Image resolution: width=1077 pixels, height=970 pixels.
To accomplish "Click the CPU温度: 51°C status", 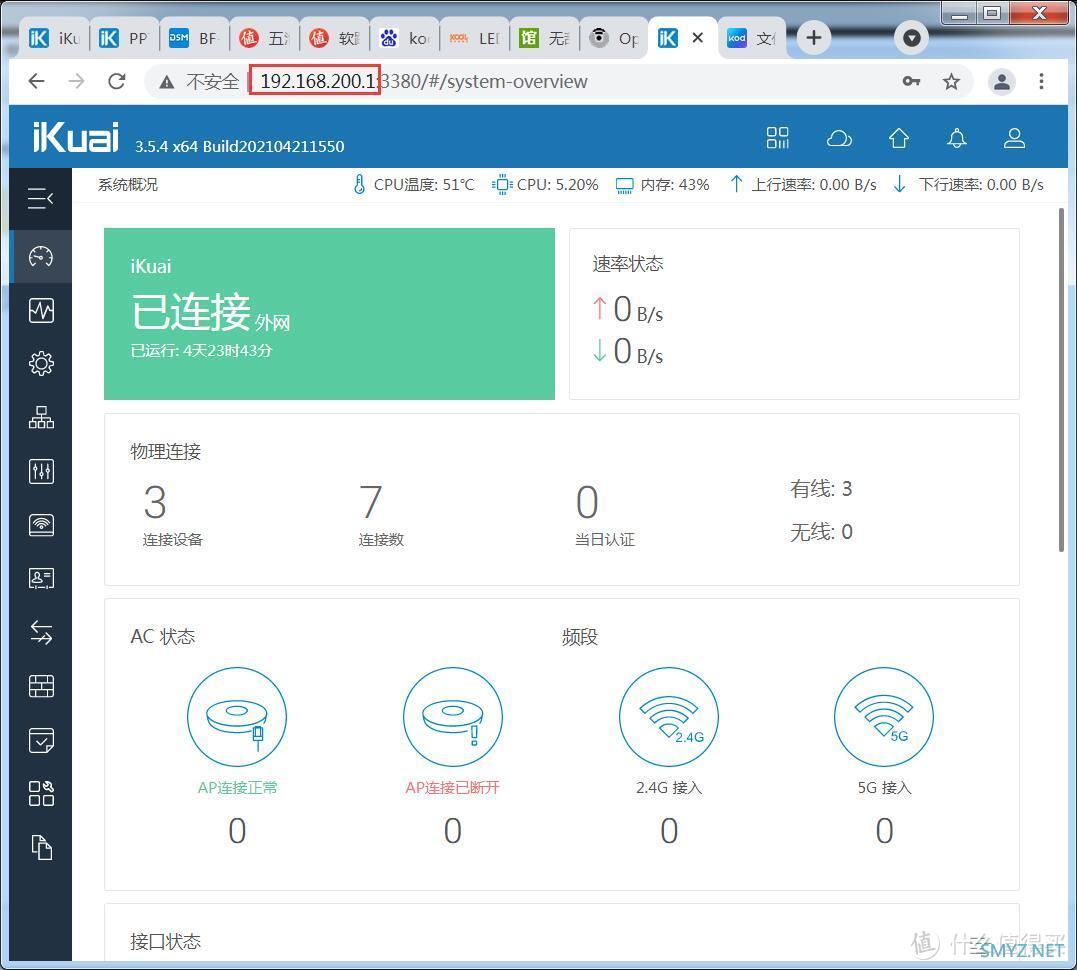I will click(414, 185).
